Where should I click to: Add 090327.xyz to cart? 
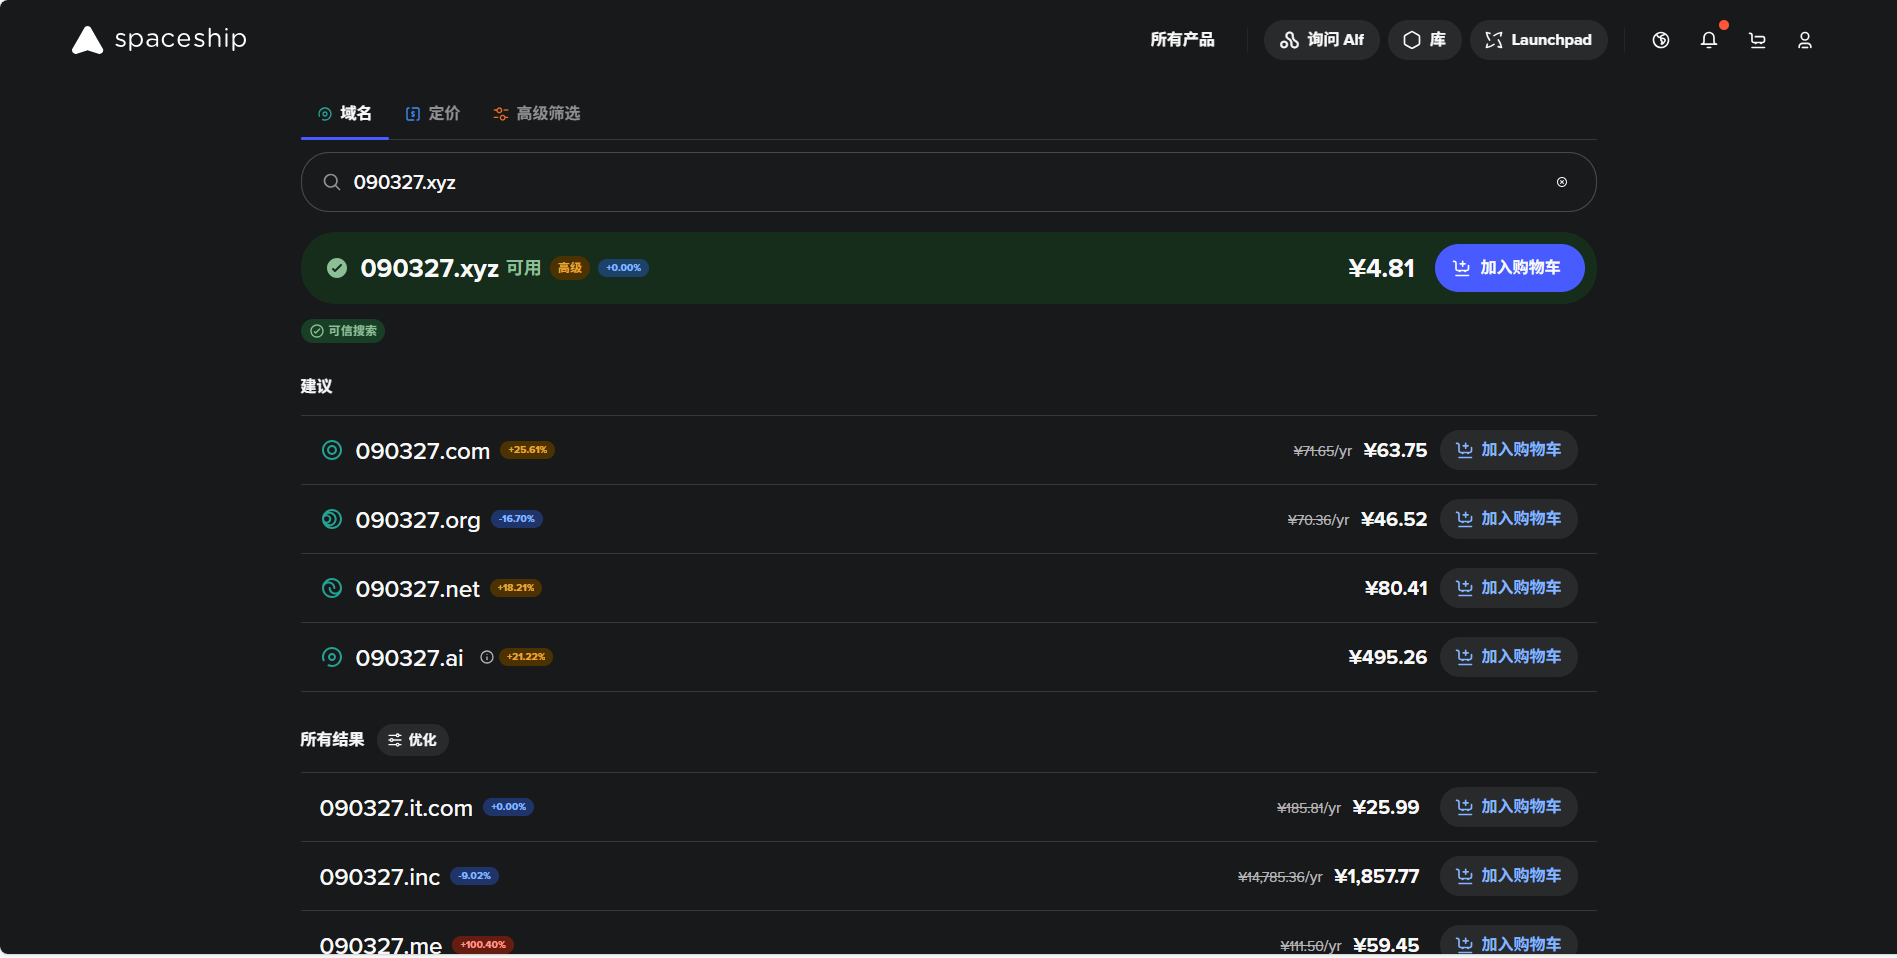click(x=1508, y=268)
